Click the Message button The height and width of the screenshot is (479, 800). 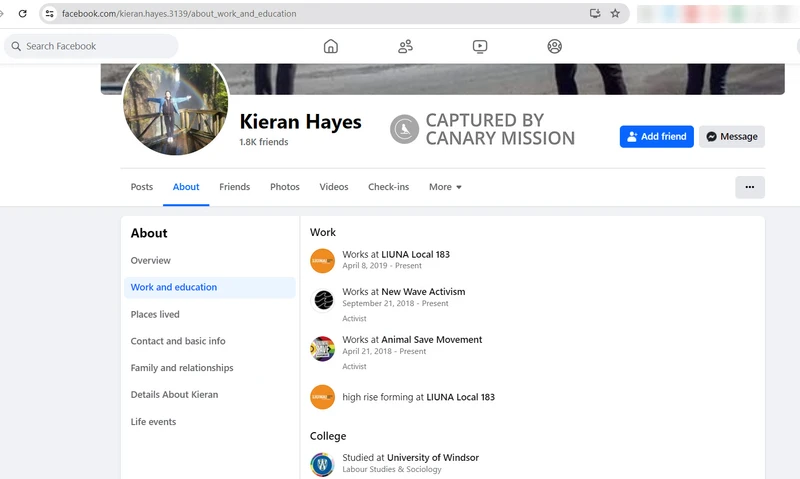[x=732, y=137]
